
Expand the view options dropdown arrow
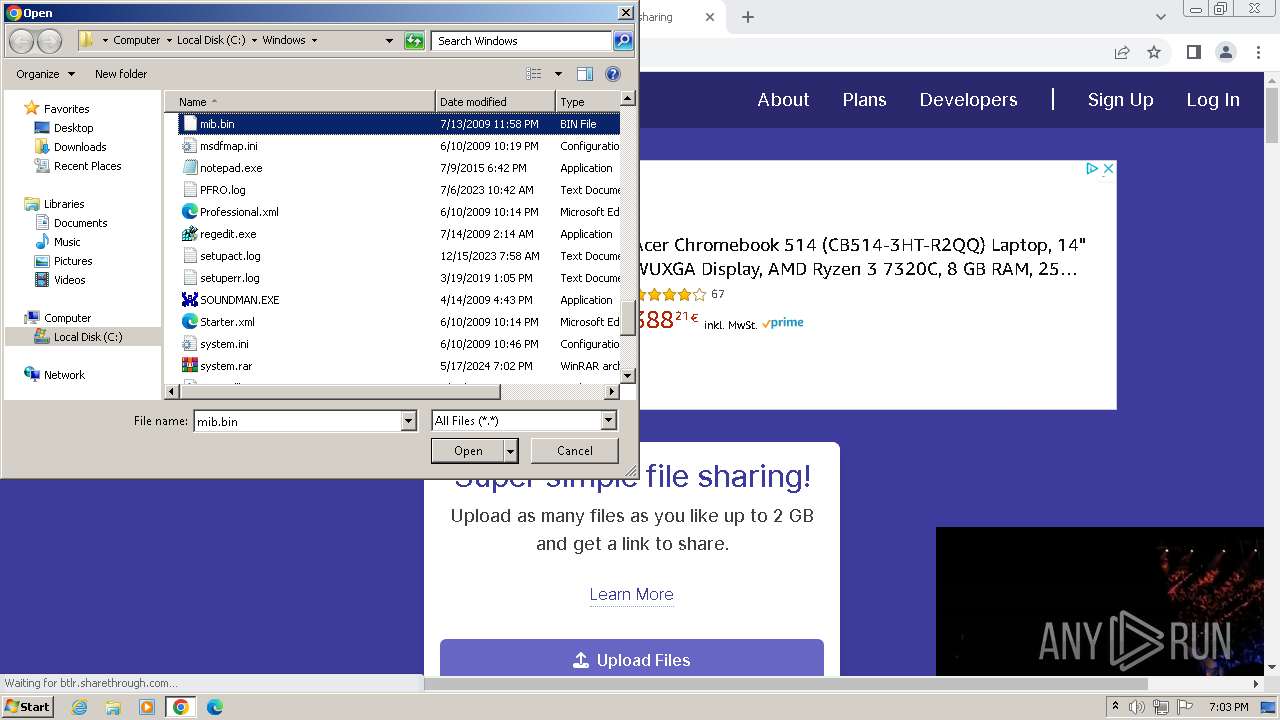(x=558, y=74)
